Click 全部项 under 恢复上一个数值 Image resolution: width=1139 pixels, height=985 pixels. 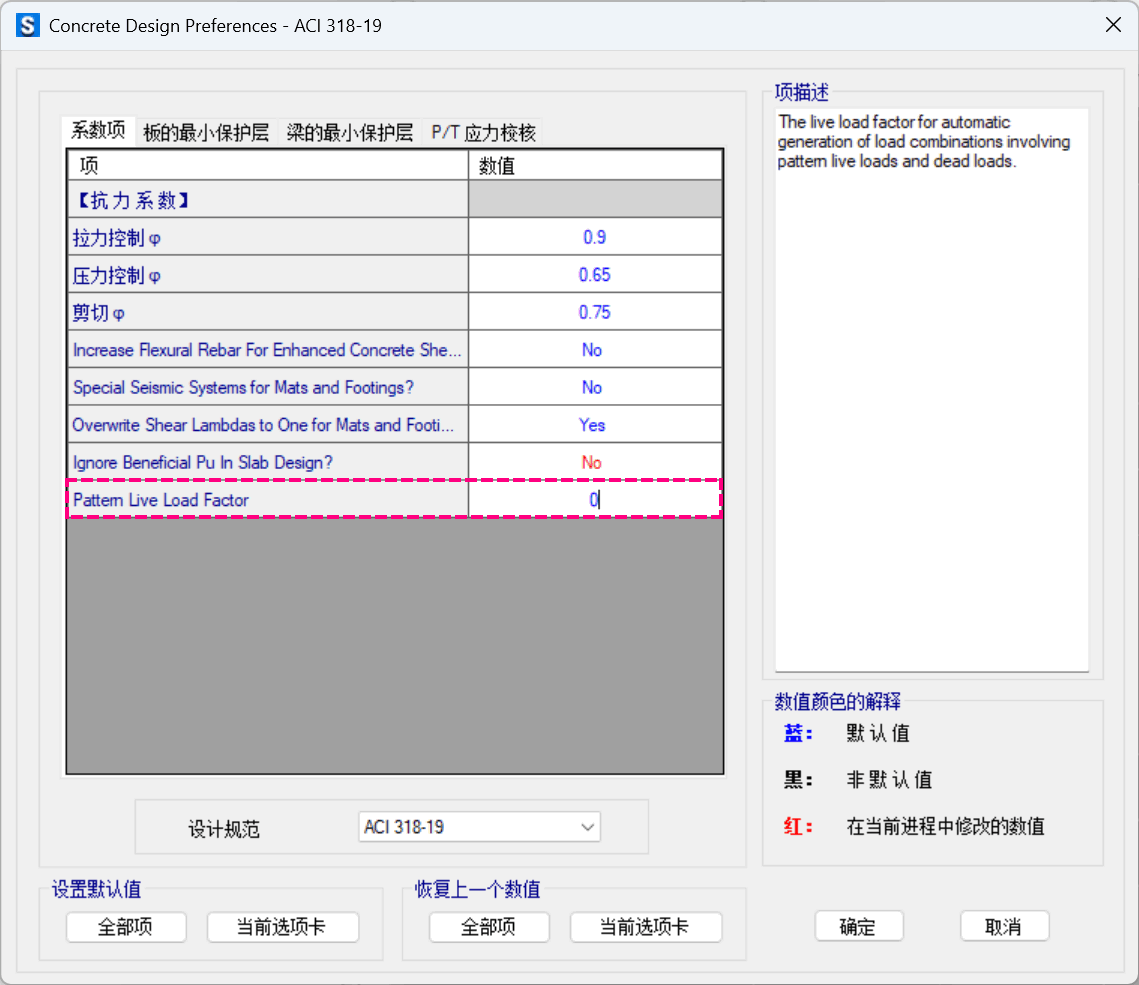coord(489,927)
